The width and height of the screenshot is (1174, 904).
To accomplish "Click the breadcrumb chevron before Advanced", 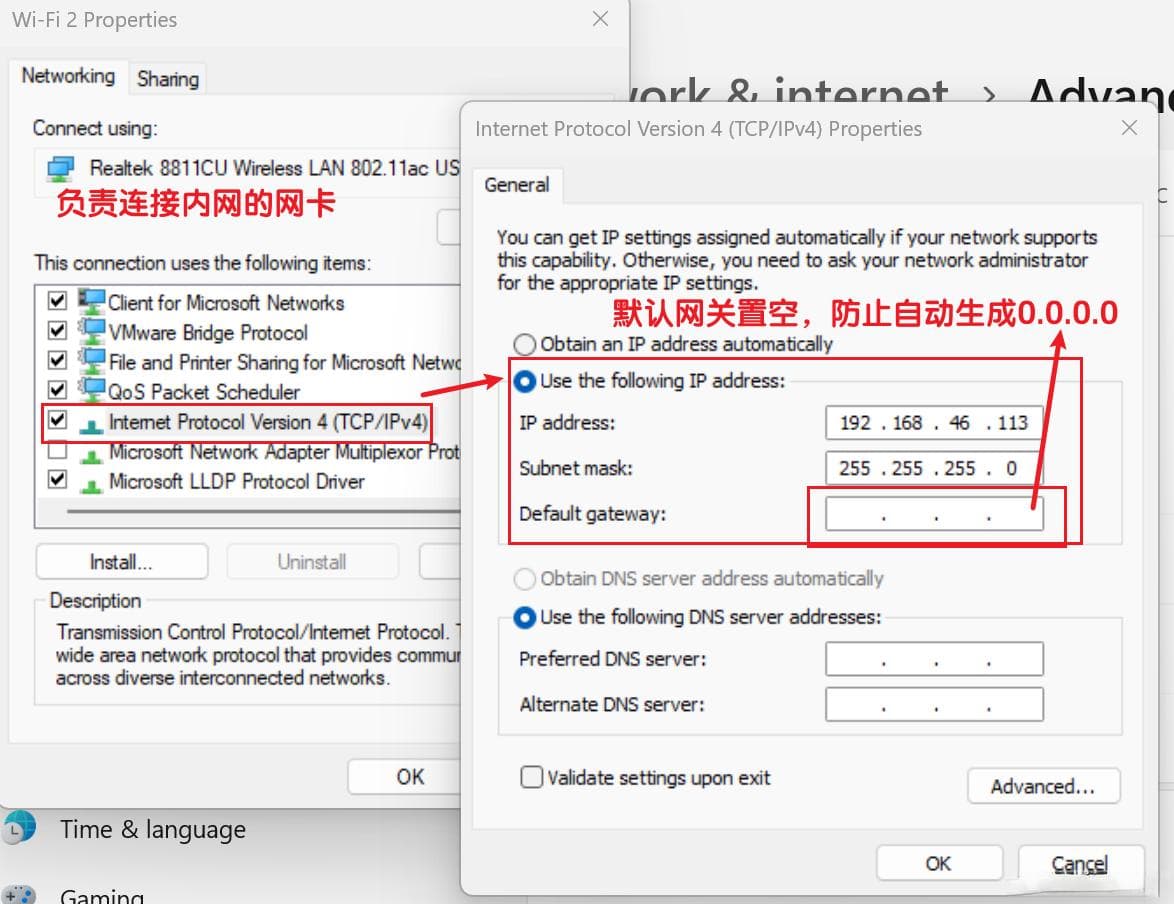I will (989, 95).
